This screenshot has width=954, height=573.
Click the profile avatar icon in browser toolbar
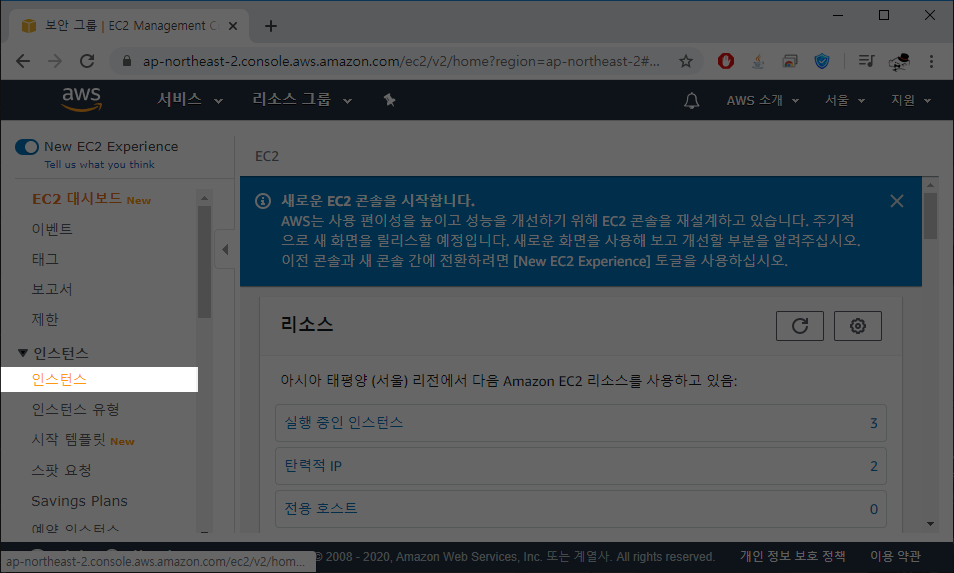(x=899, y=61)
